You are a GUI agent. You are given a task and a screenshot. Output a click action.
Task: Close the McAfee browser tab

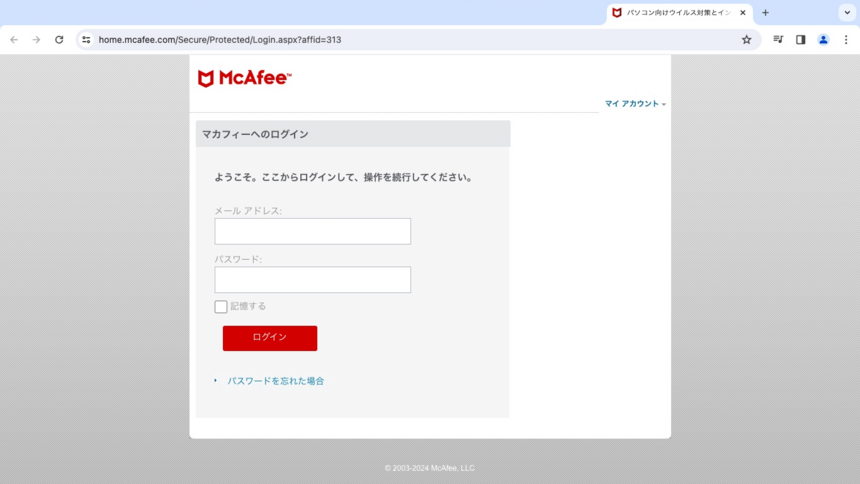[x=743, y=13]
